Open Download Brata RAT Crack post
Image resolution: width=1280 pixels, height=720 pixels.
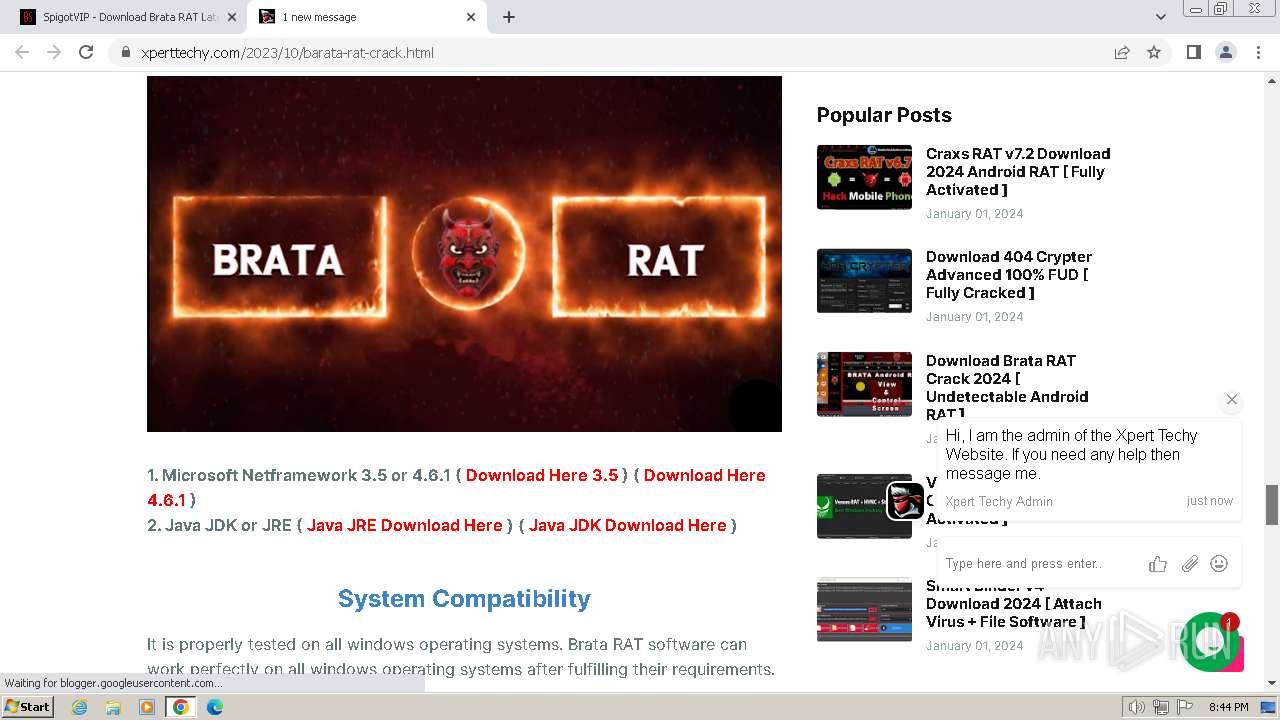[x=1007, y=387]
